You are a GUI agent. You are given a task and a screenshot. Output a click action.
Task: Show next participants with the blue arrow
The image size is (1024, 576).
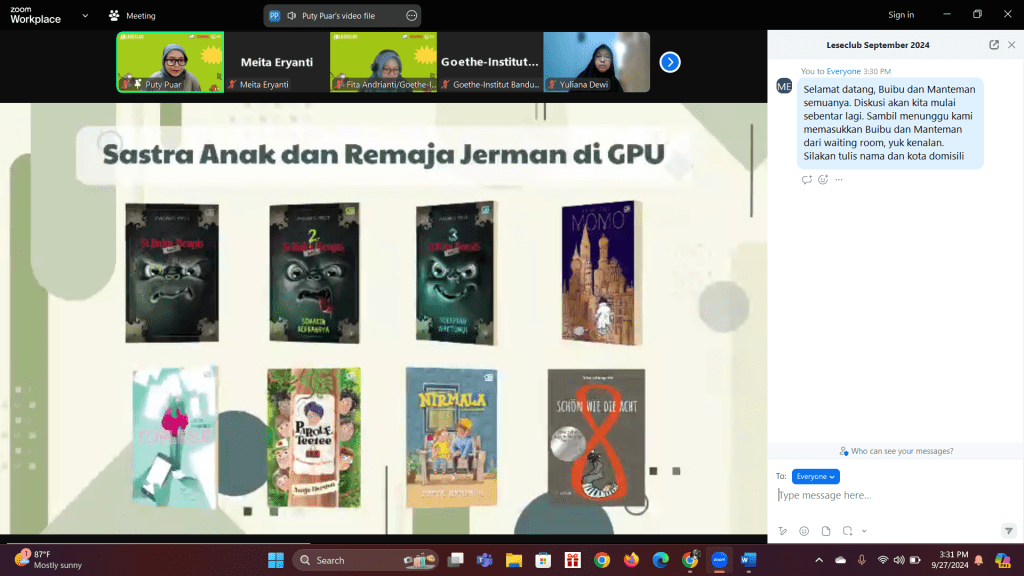(x=670, y=62)
